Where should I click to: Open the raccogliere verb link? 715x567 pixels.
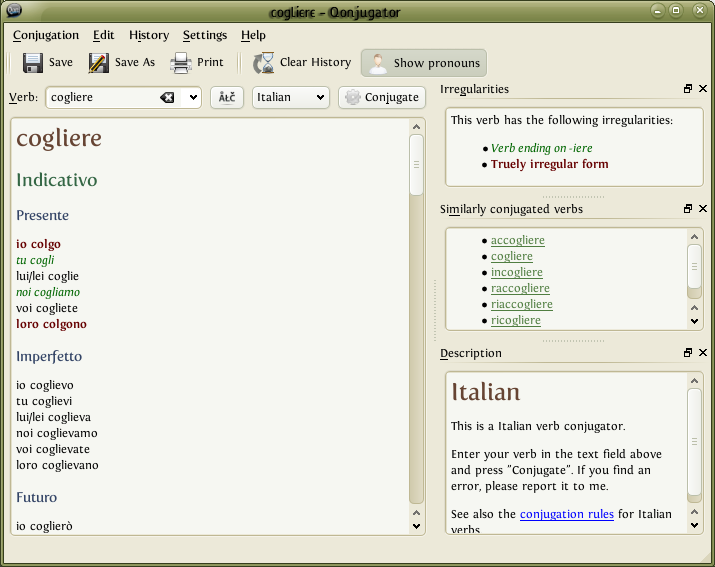click(520, 288)
